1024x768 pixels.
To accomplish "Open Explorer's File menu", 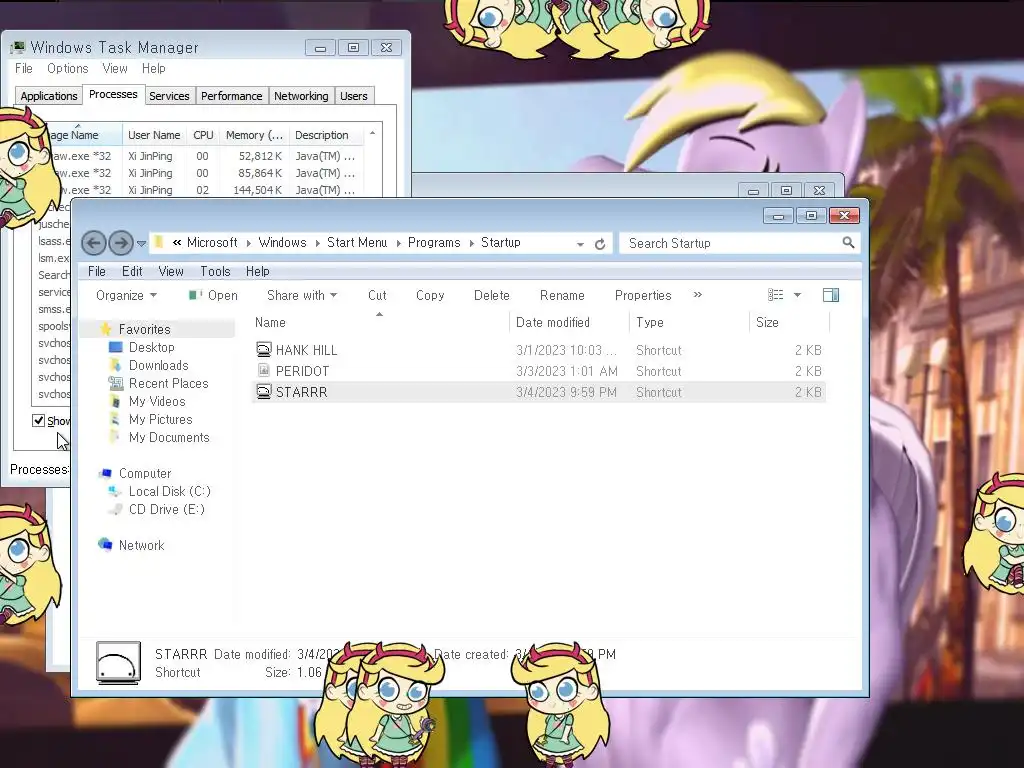I will point(97,271).
